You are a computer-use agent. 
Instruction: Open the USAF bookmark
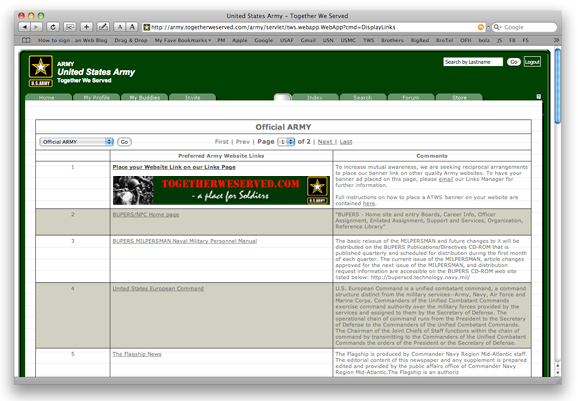click(x=286, y=40)
